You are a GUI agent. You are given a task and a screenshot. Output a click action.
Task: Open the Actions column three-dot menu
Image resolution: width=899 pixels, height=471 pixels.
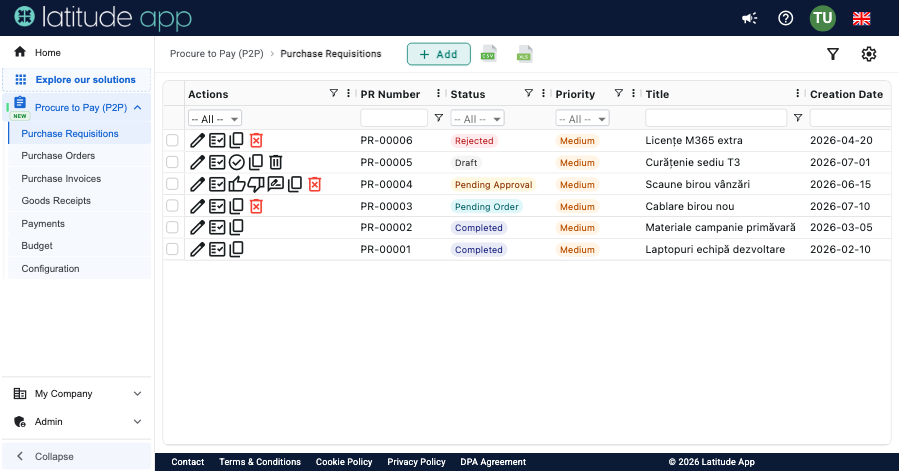pos(348,93)
